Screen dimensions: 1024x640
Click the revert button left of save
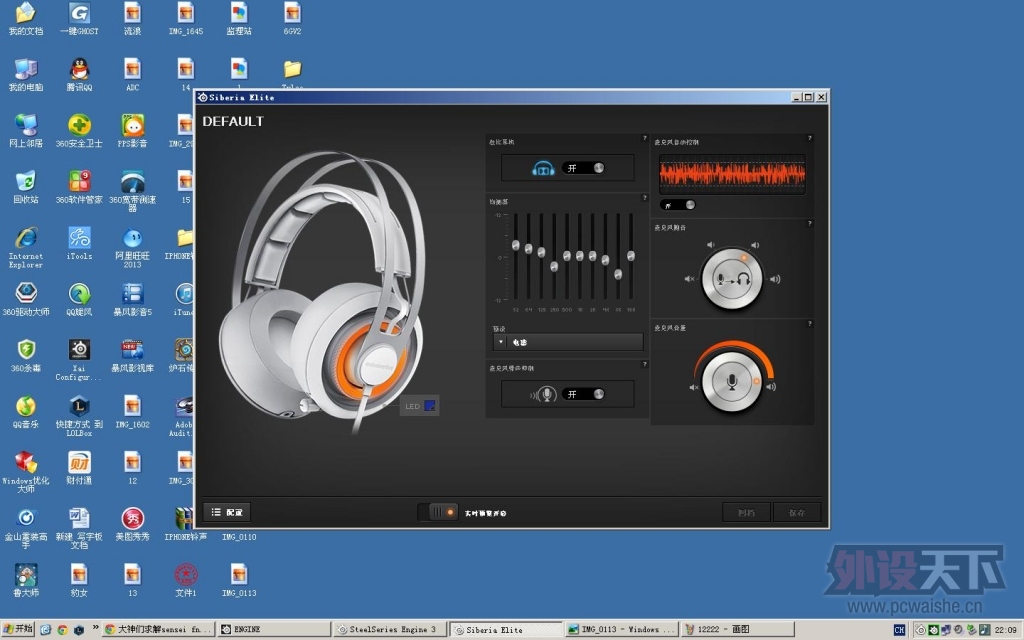coord(746,512)
